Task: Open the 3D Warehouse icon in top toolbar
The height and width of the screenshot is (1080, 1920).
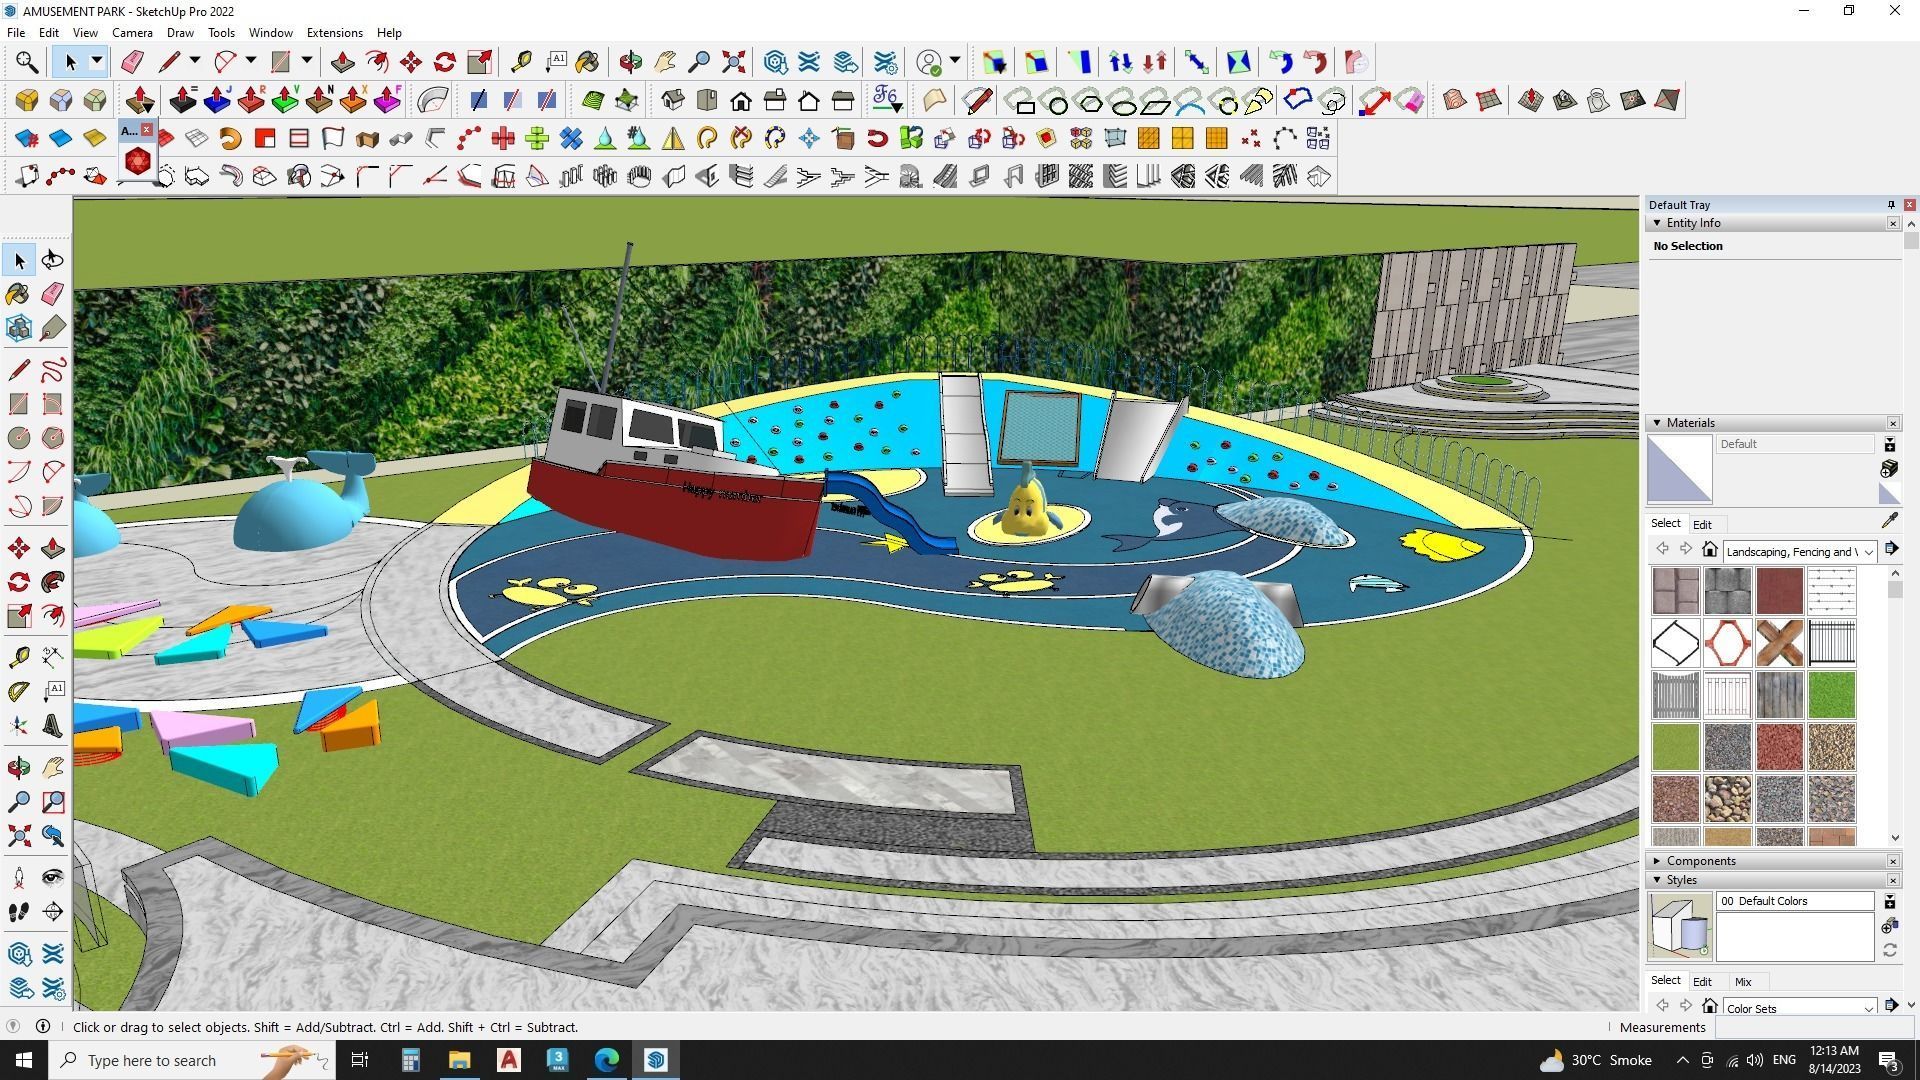Action: tap(775, 62)
